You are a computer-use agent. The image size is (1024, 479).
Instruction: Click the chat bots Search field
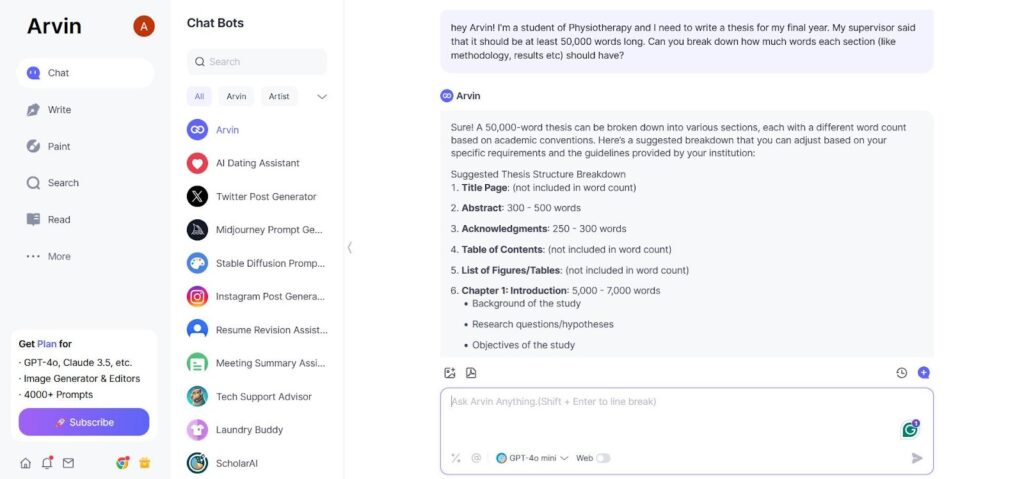[x=257, y=61]
